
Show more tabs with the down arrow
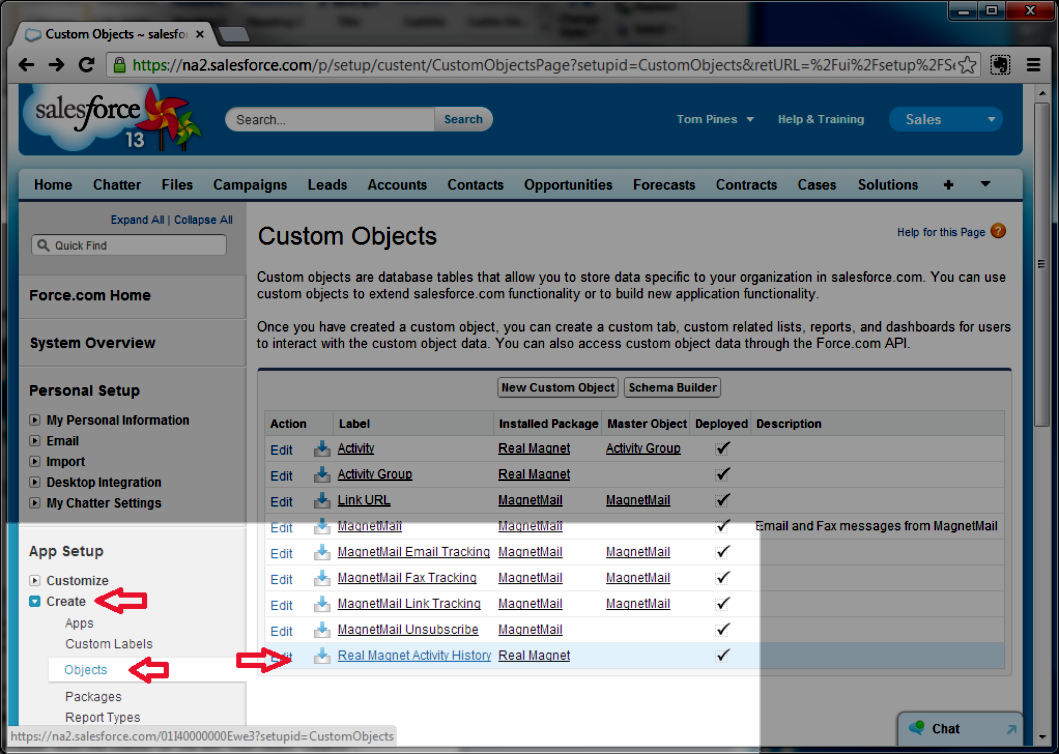(x=985, y=184)
